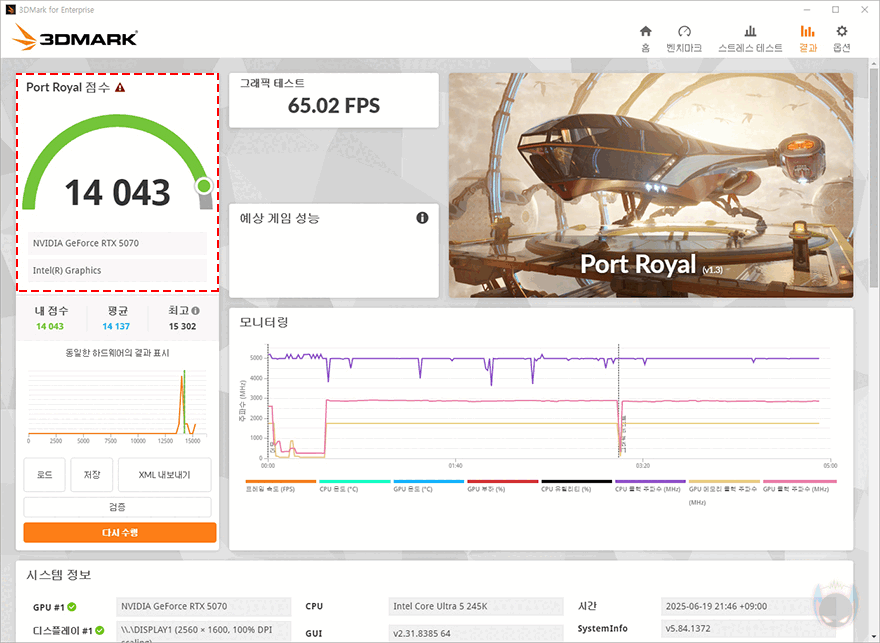Click the 모니터링 section heading
880x643 pixels.
[264, 323]
